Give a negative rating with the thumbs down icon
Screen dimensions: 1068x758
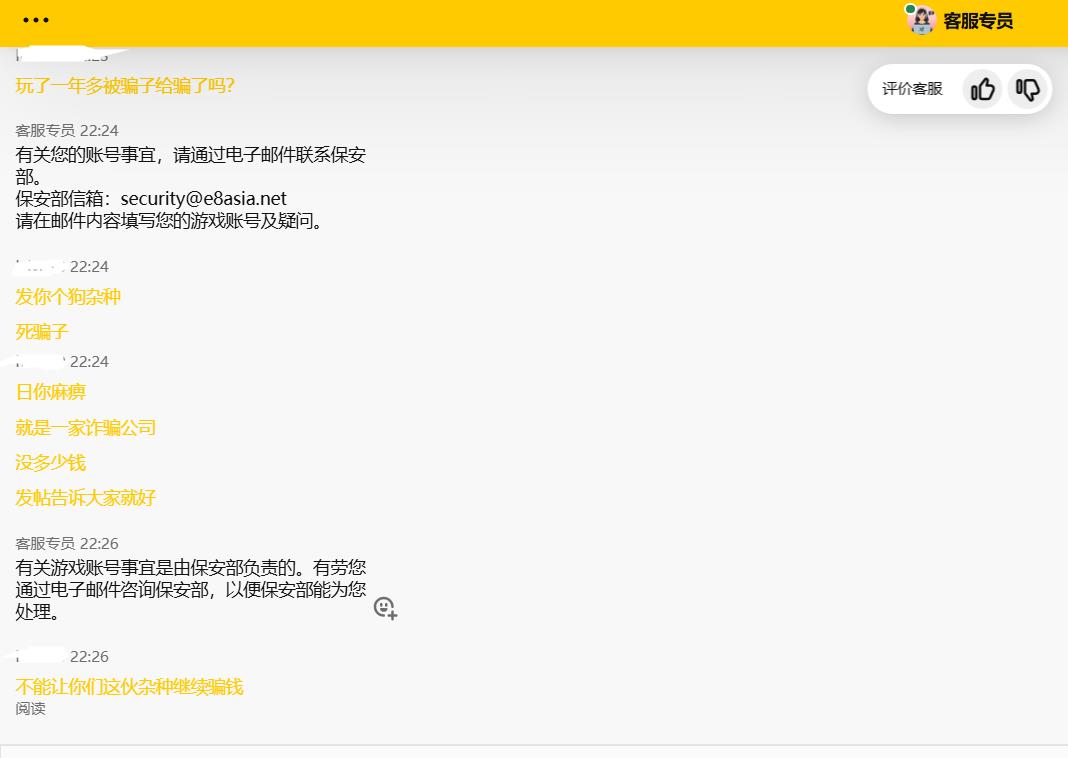[x=1028, y=89]
